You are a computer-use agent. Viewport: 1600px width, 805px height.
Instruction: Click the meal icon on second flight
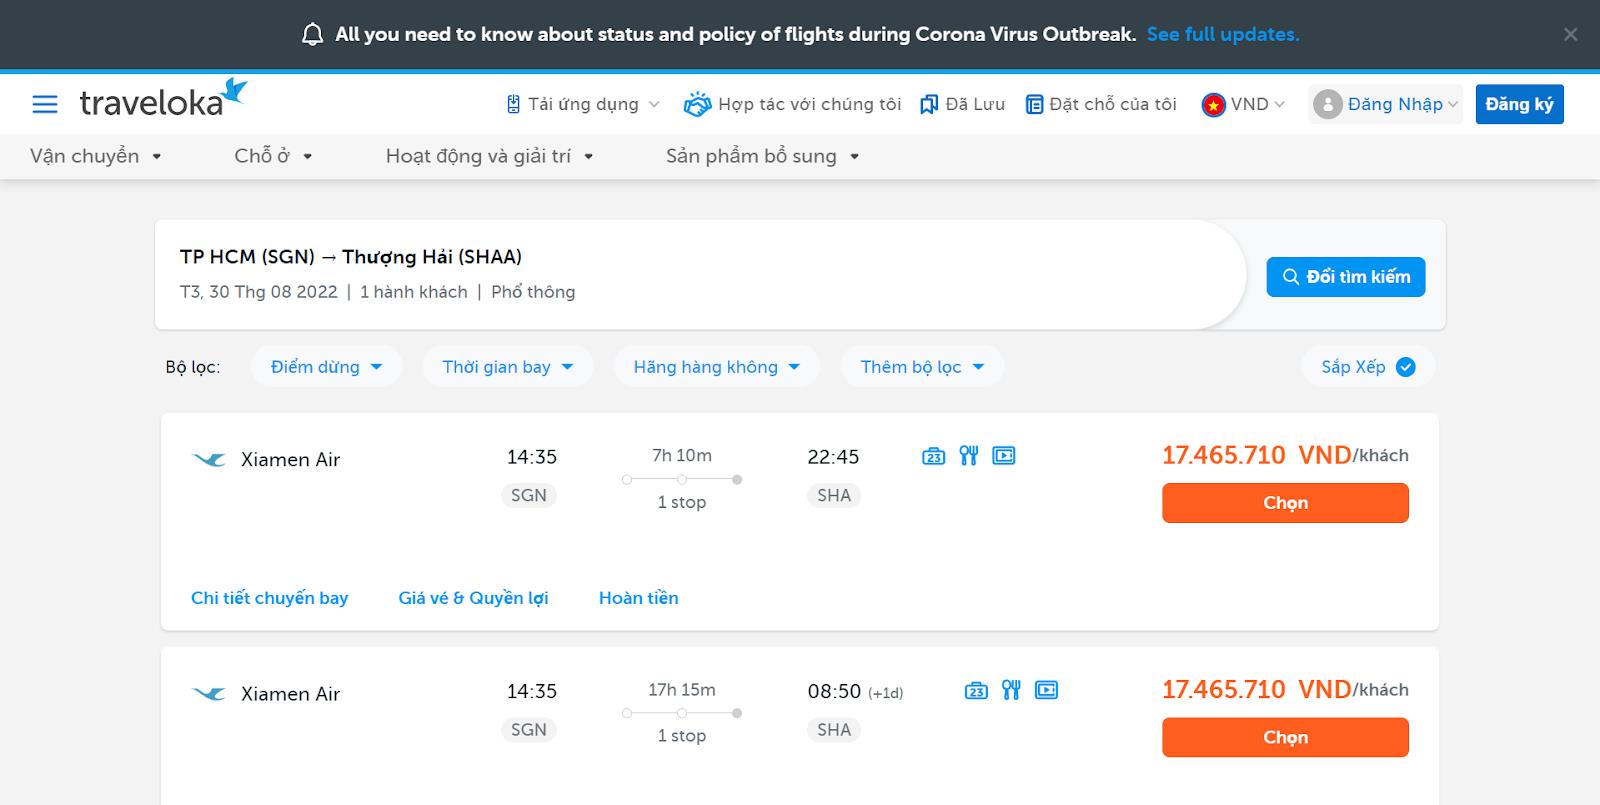[1011, 690]
